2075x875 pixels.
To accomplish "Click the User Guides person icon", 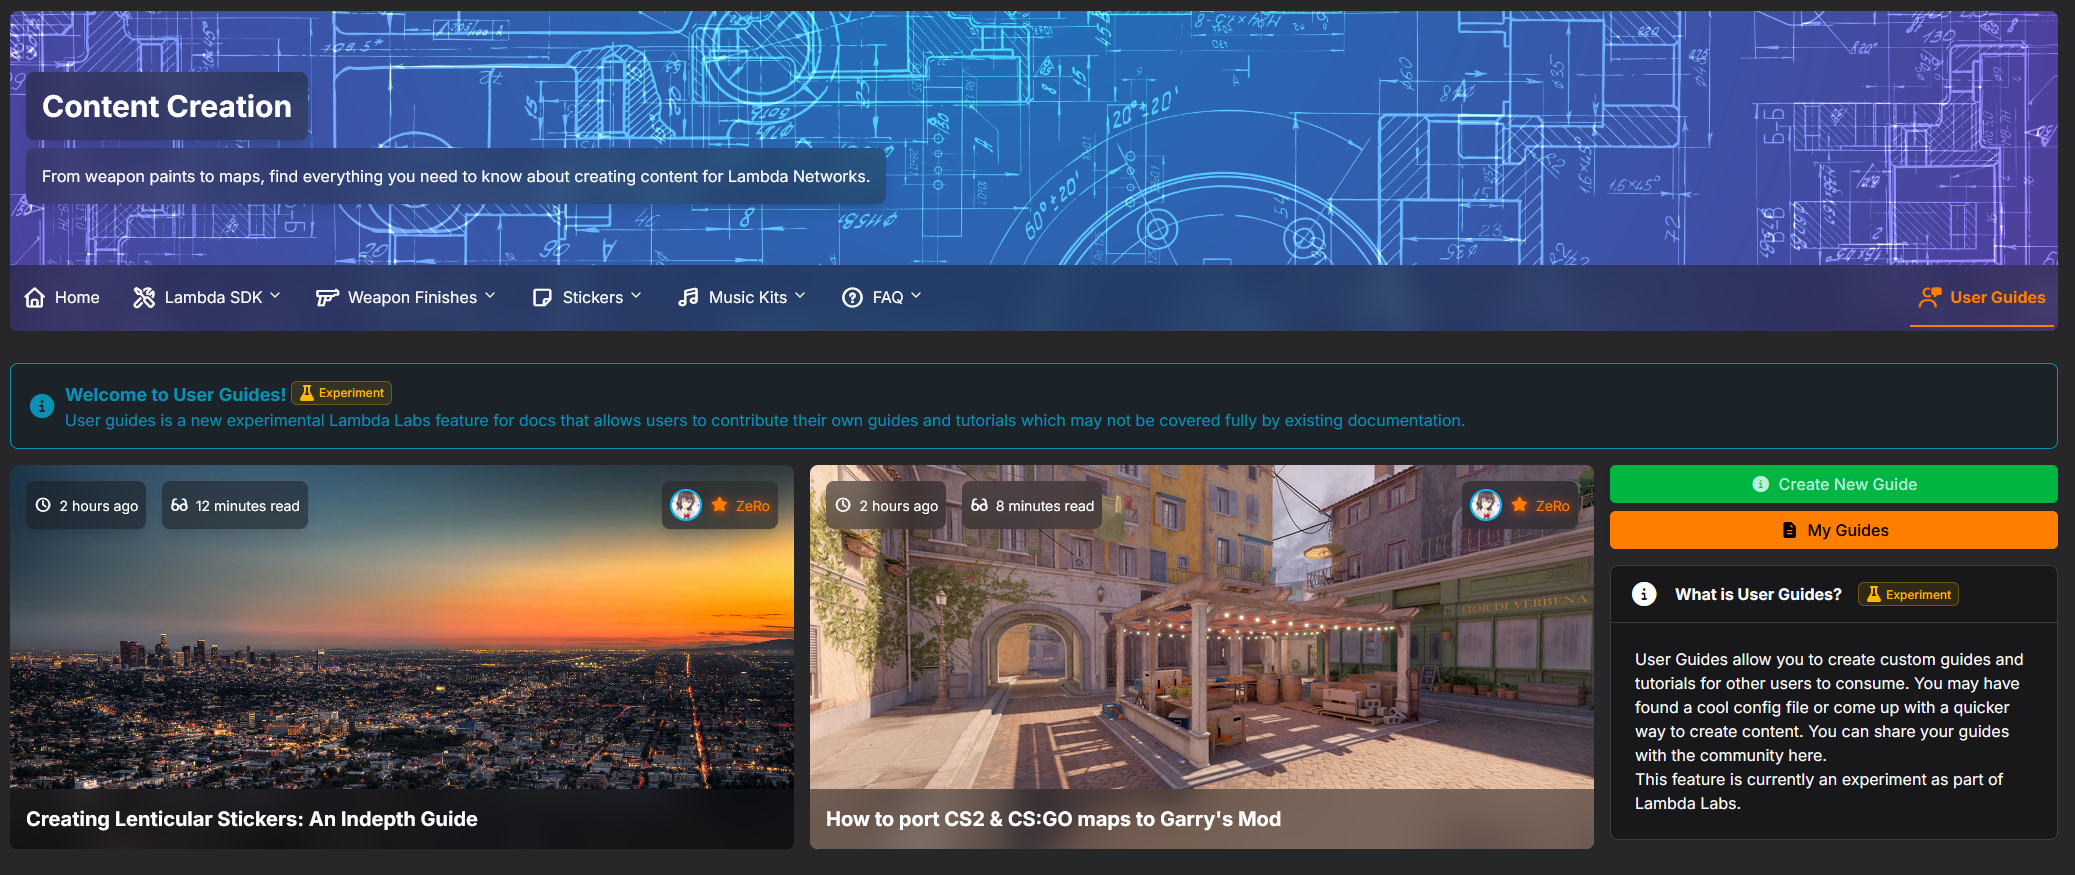I will [1929, 297].
